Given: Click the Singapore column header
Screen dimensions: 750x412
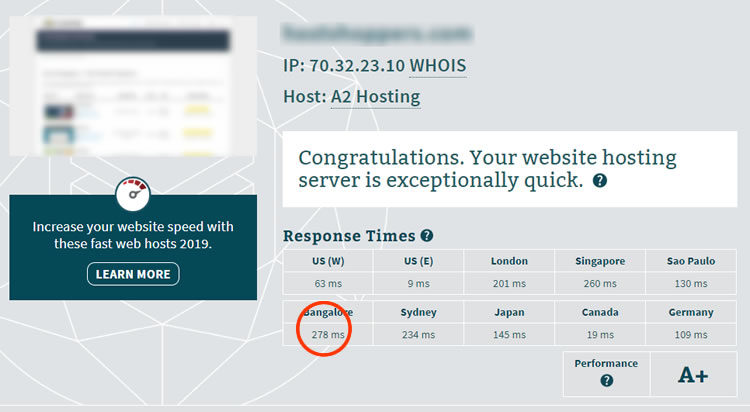Looking at the screenshot, I should (x=600, y=261).
